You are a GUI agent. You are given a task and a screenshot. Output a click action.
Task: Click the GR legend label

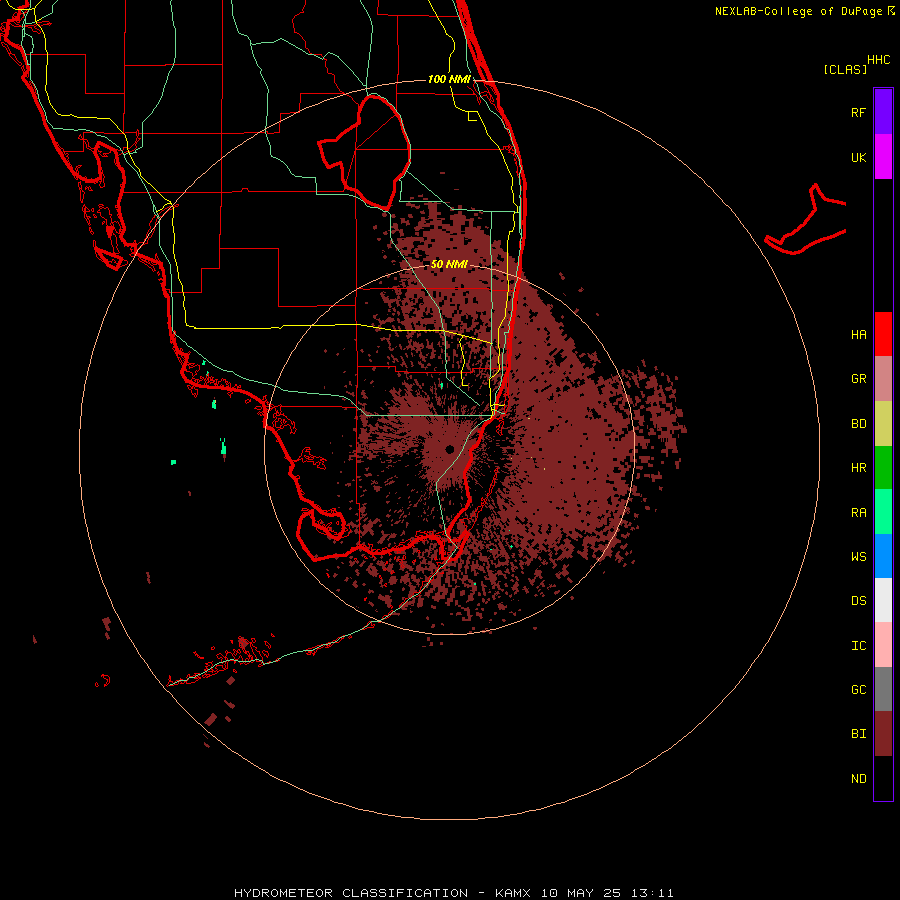click(858, 379)
